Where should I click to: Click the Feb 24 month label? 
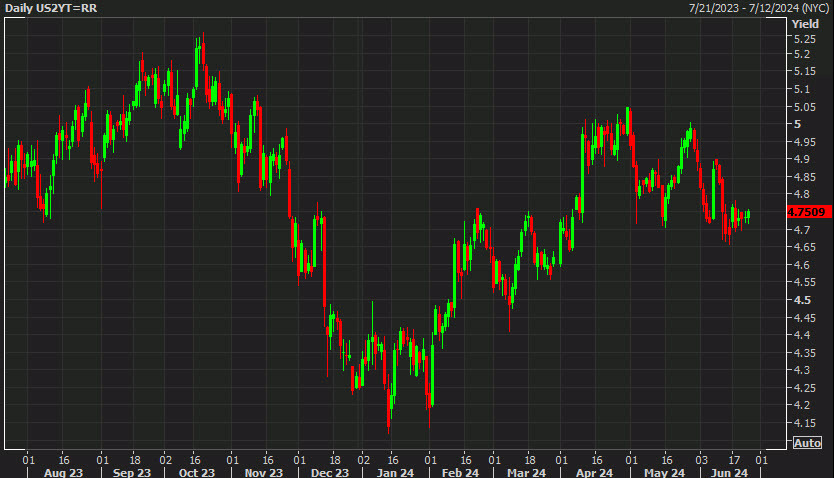coord(460,472)
